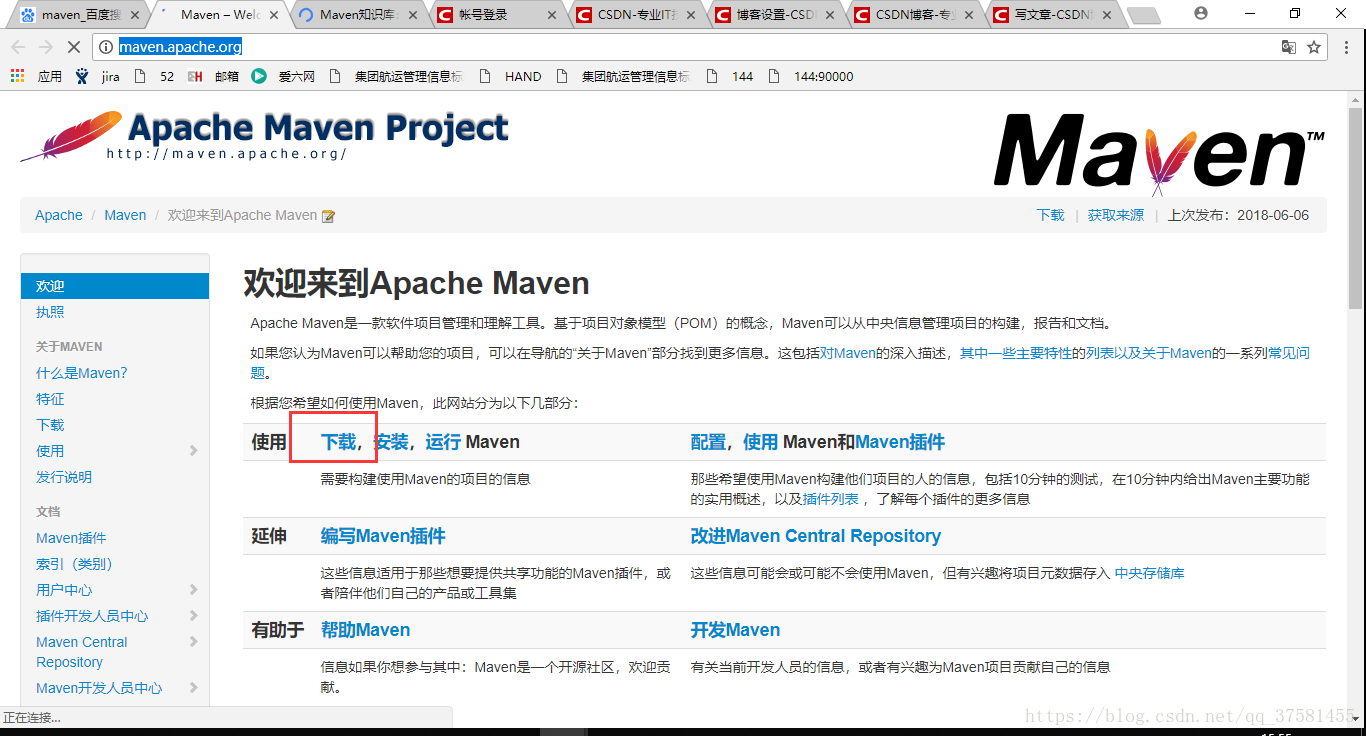Open the 144 bookmark
Viewport: 1366px width, 736px height.
(x=729, y=76)
